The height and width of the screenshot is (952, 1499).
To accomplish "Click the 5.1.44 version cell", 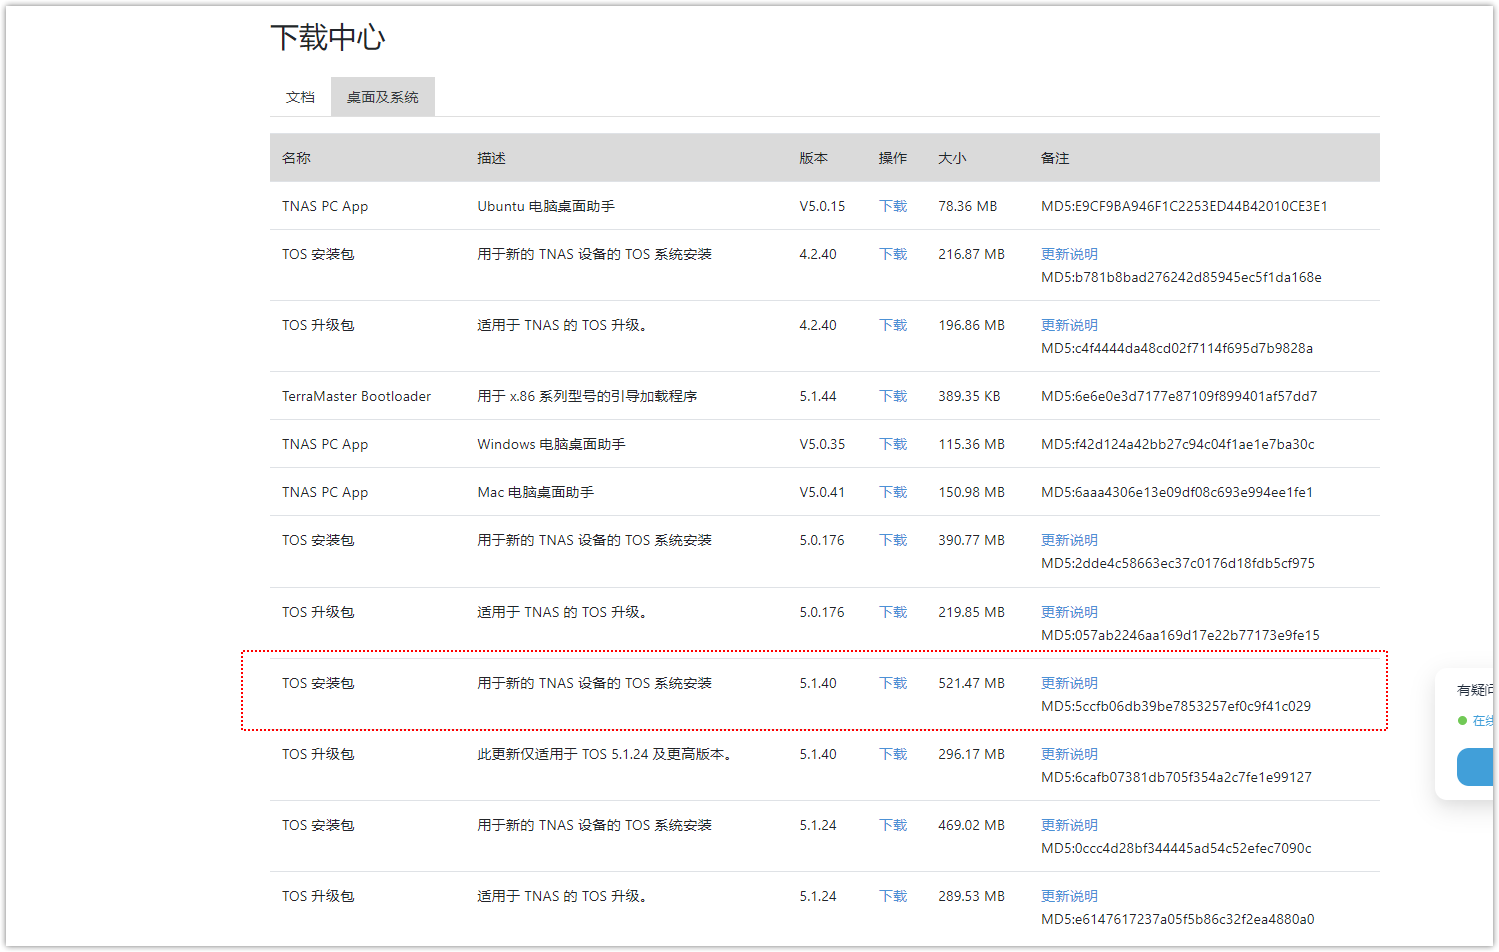I will tap(818, 396).
